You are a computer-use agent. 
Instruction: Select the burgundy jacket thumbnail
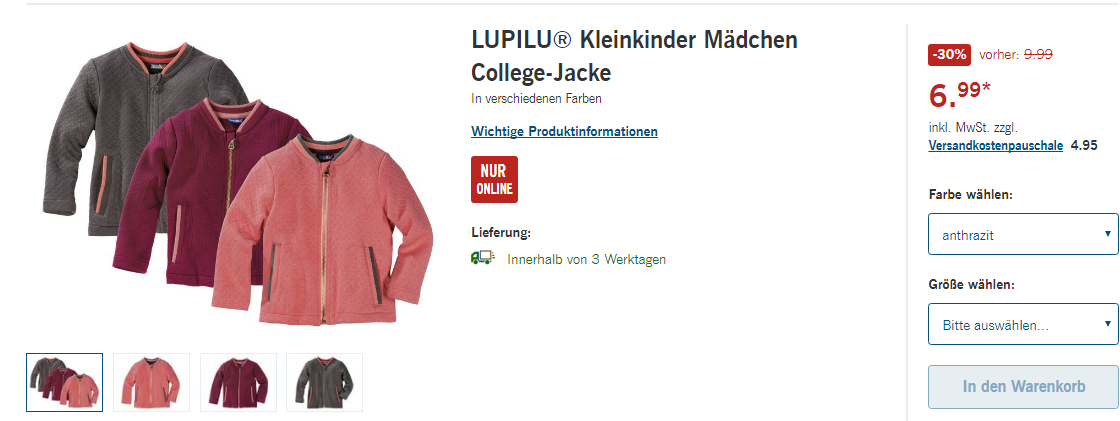pos(238,382)
